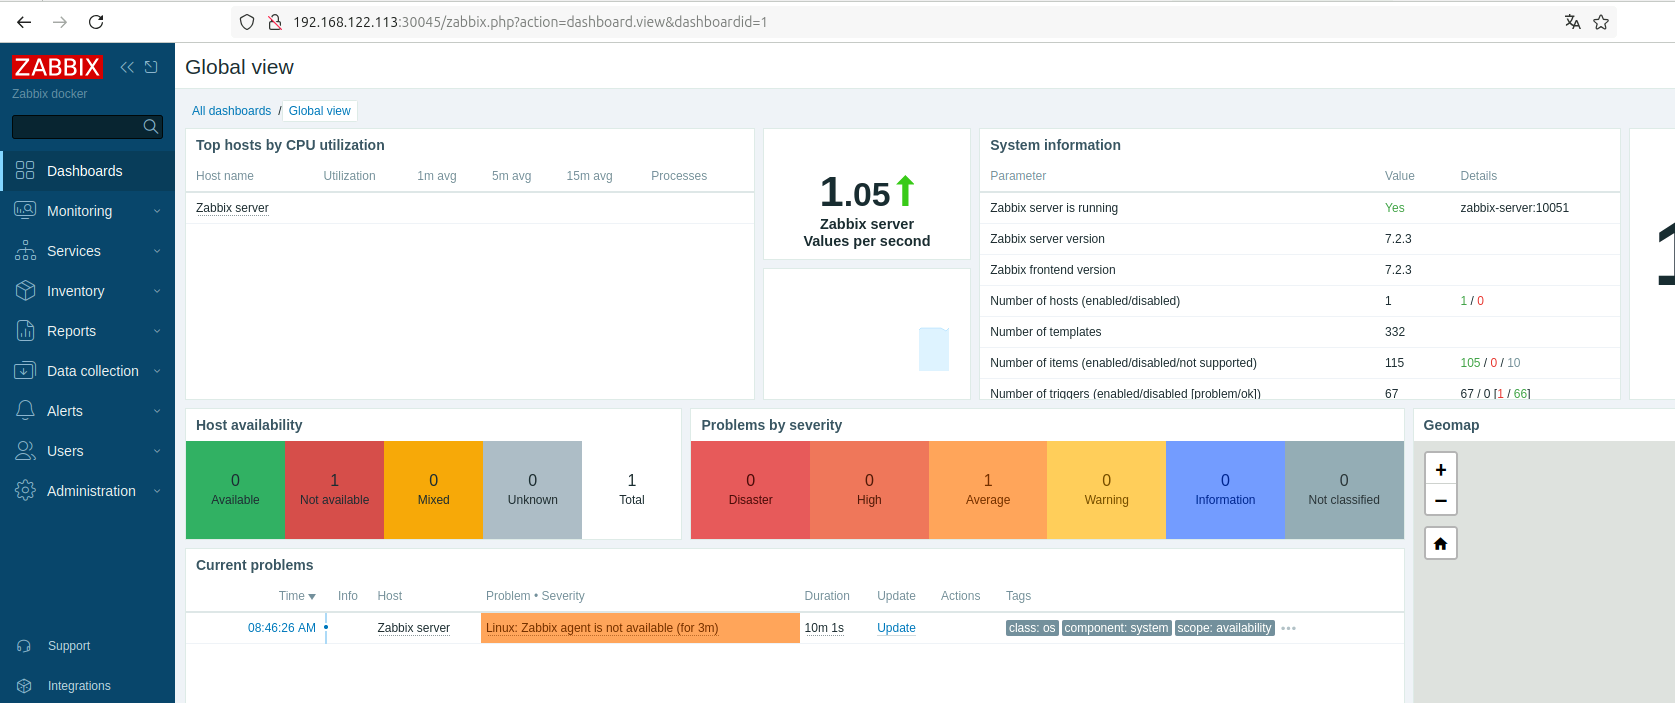Click the red Not available host tile

tap(334, 490)
